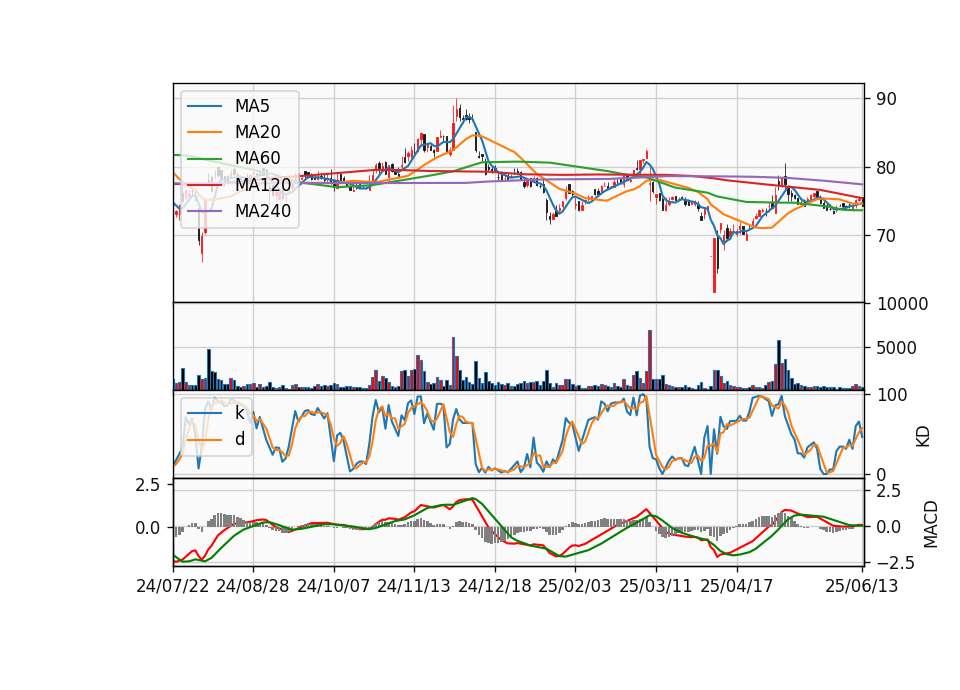Screen dimensions: 960x690
Task: Click the KD axis title
Action: click(x=923, y=436)
